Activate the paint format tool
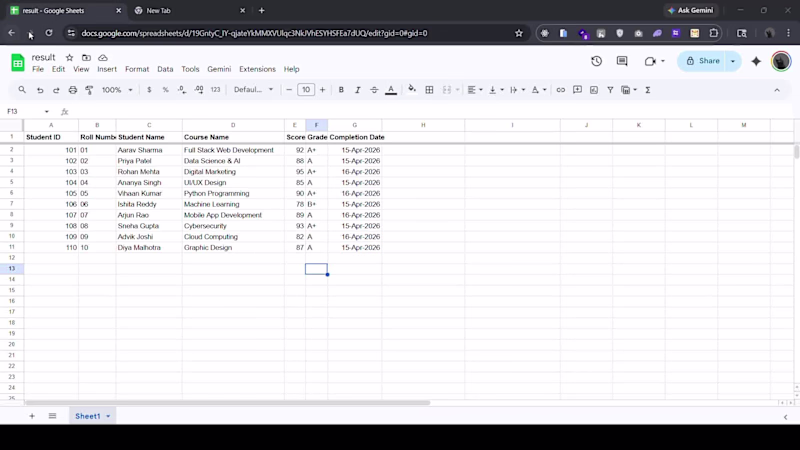The width and height of the screenshot is (800, 450). coord(89,90)
